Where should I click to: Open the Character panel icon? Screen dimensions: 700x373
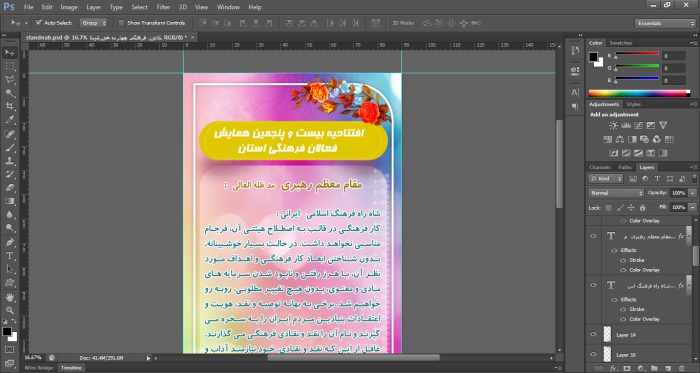click(x=575, y=92)
